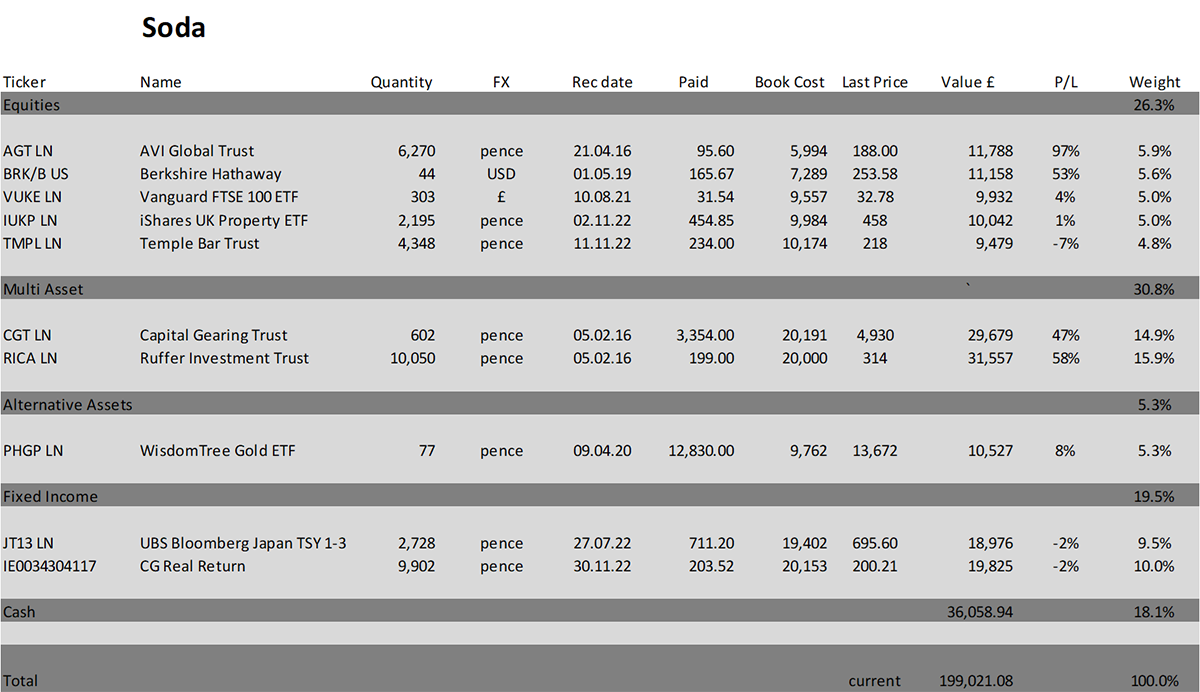
Task: Select the total value 199,021.08
Action: (x=976, y=680)
